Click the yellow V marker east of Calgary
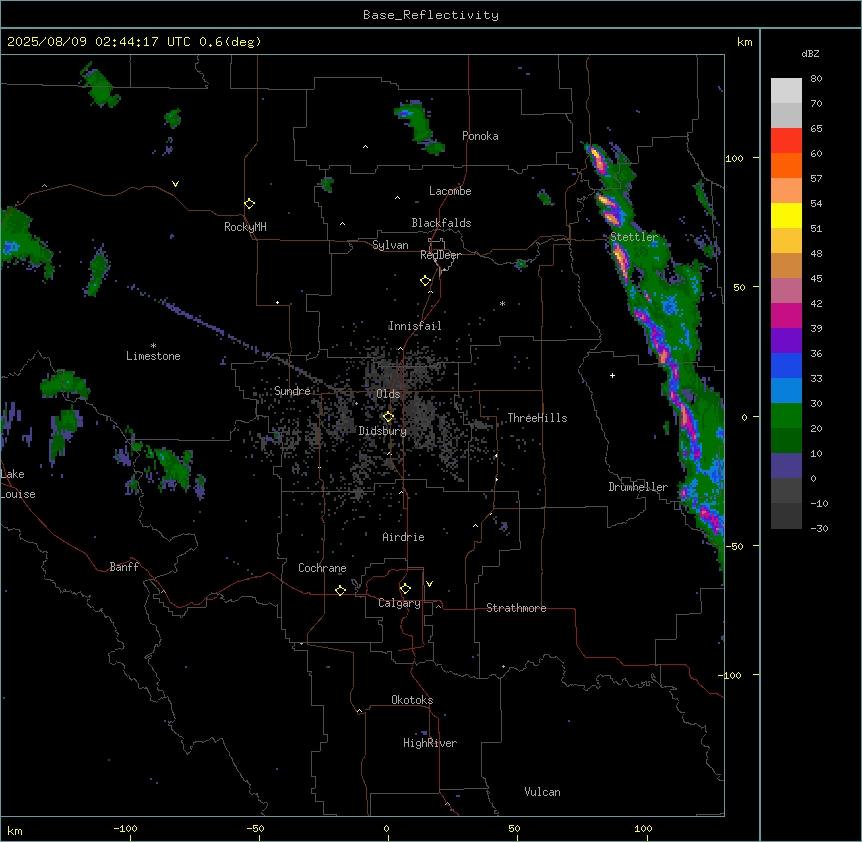 [429, 584]
